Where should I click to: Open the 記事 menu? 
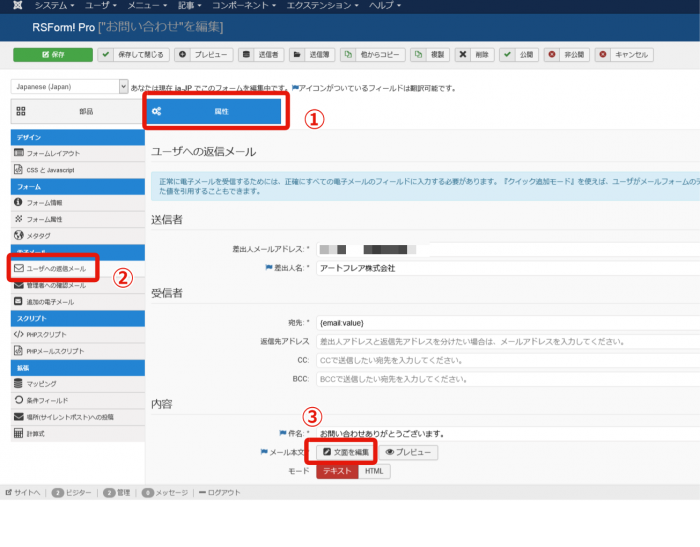click(189, 5)
